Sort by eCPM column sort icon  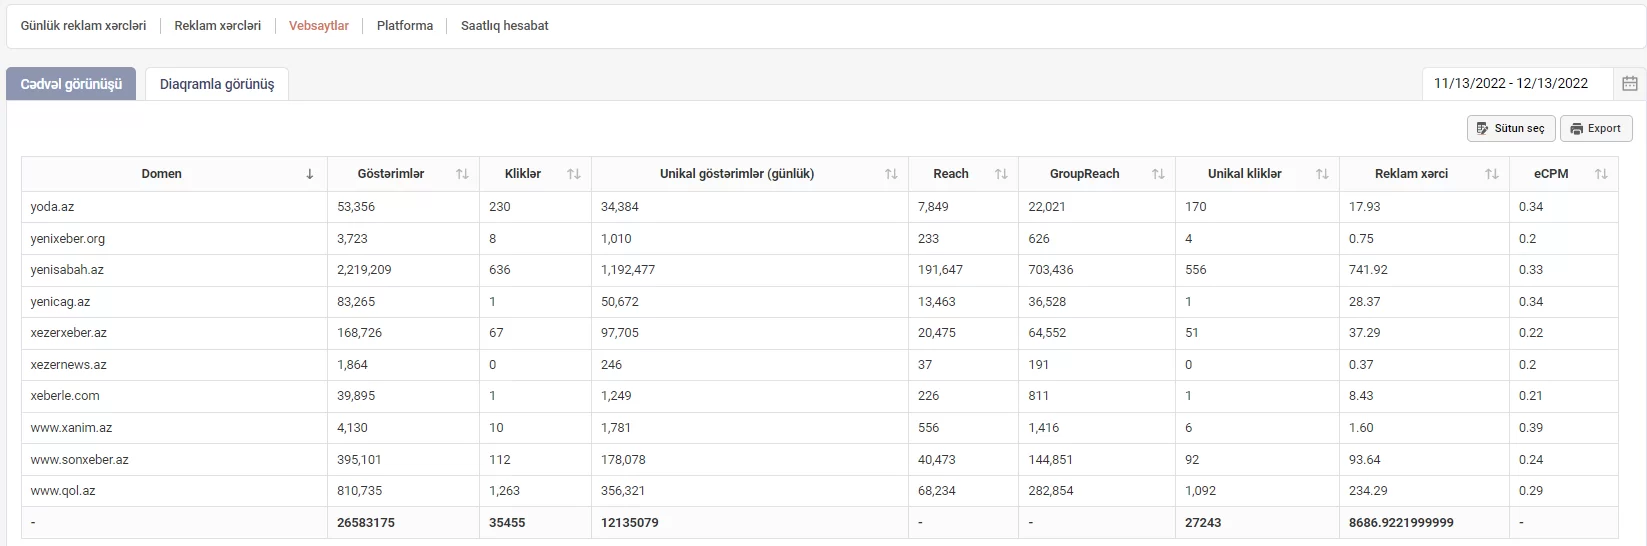[x=1601, y=174]
